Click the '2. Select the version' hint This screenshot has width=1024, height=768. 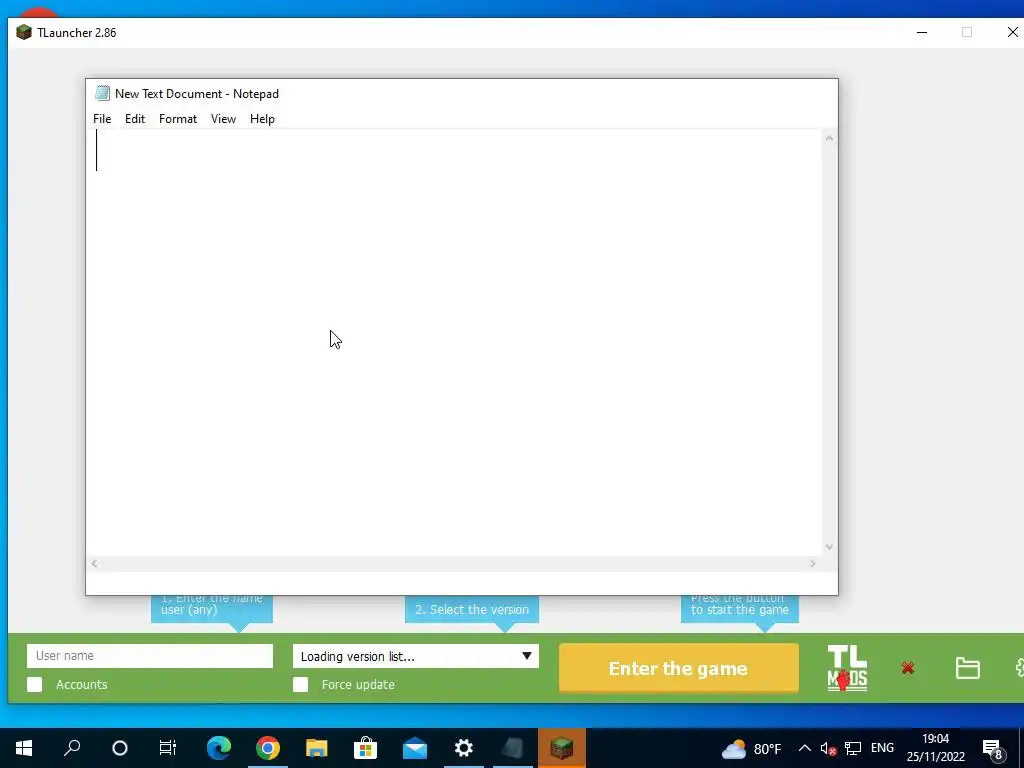tap(472, 609)
